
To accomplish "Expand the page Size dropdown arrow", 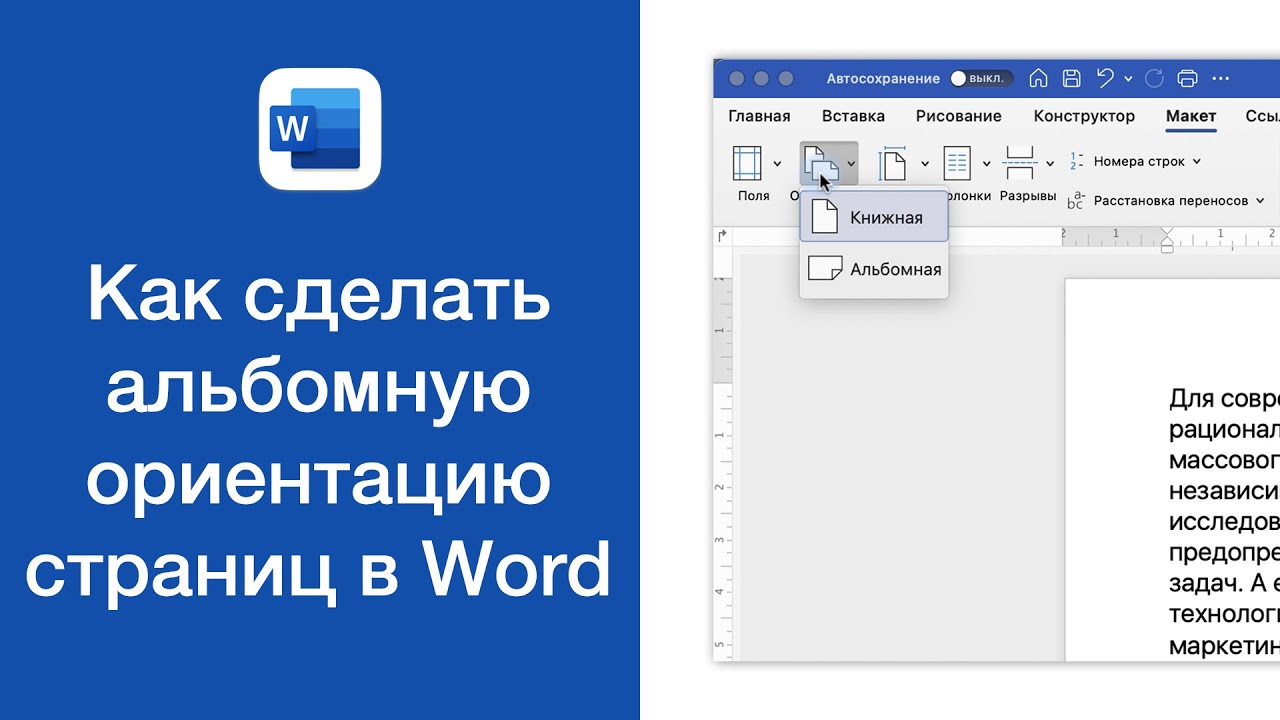I will pyautogui.click(x=924, y=163).
